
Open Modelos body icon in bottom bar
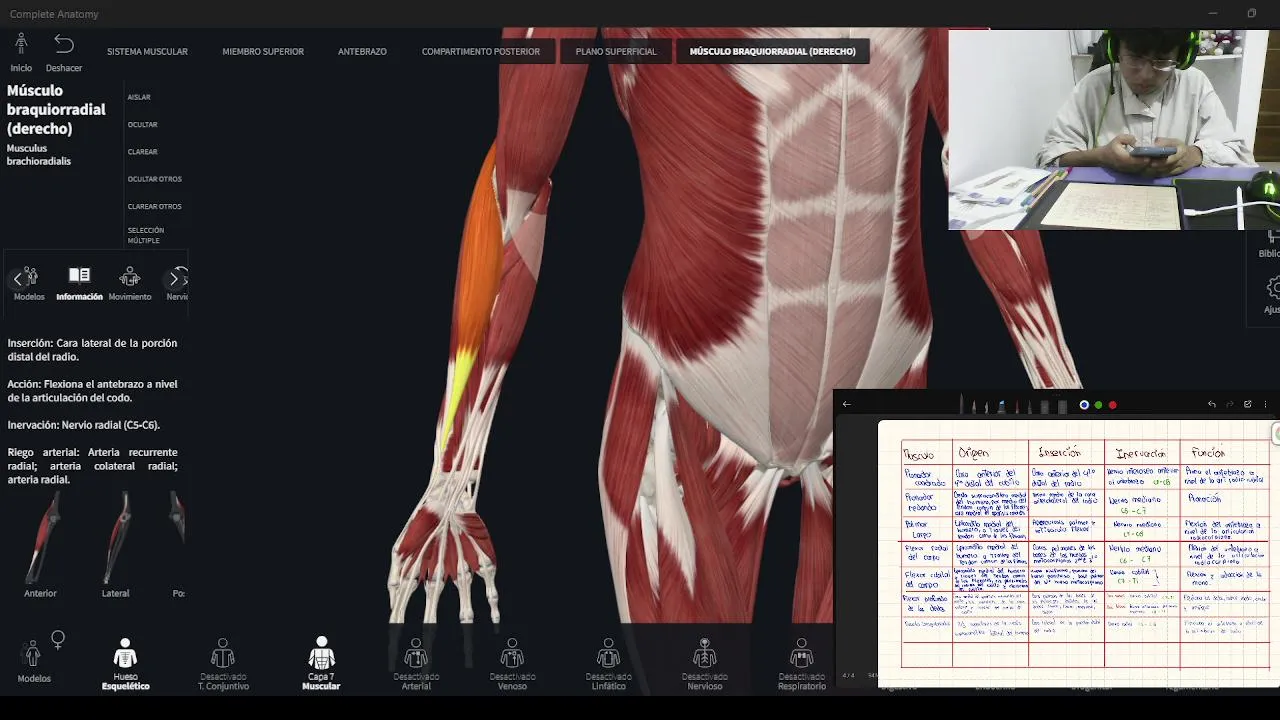coord(33,654)
